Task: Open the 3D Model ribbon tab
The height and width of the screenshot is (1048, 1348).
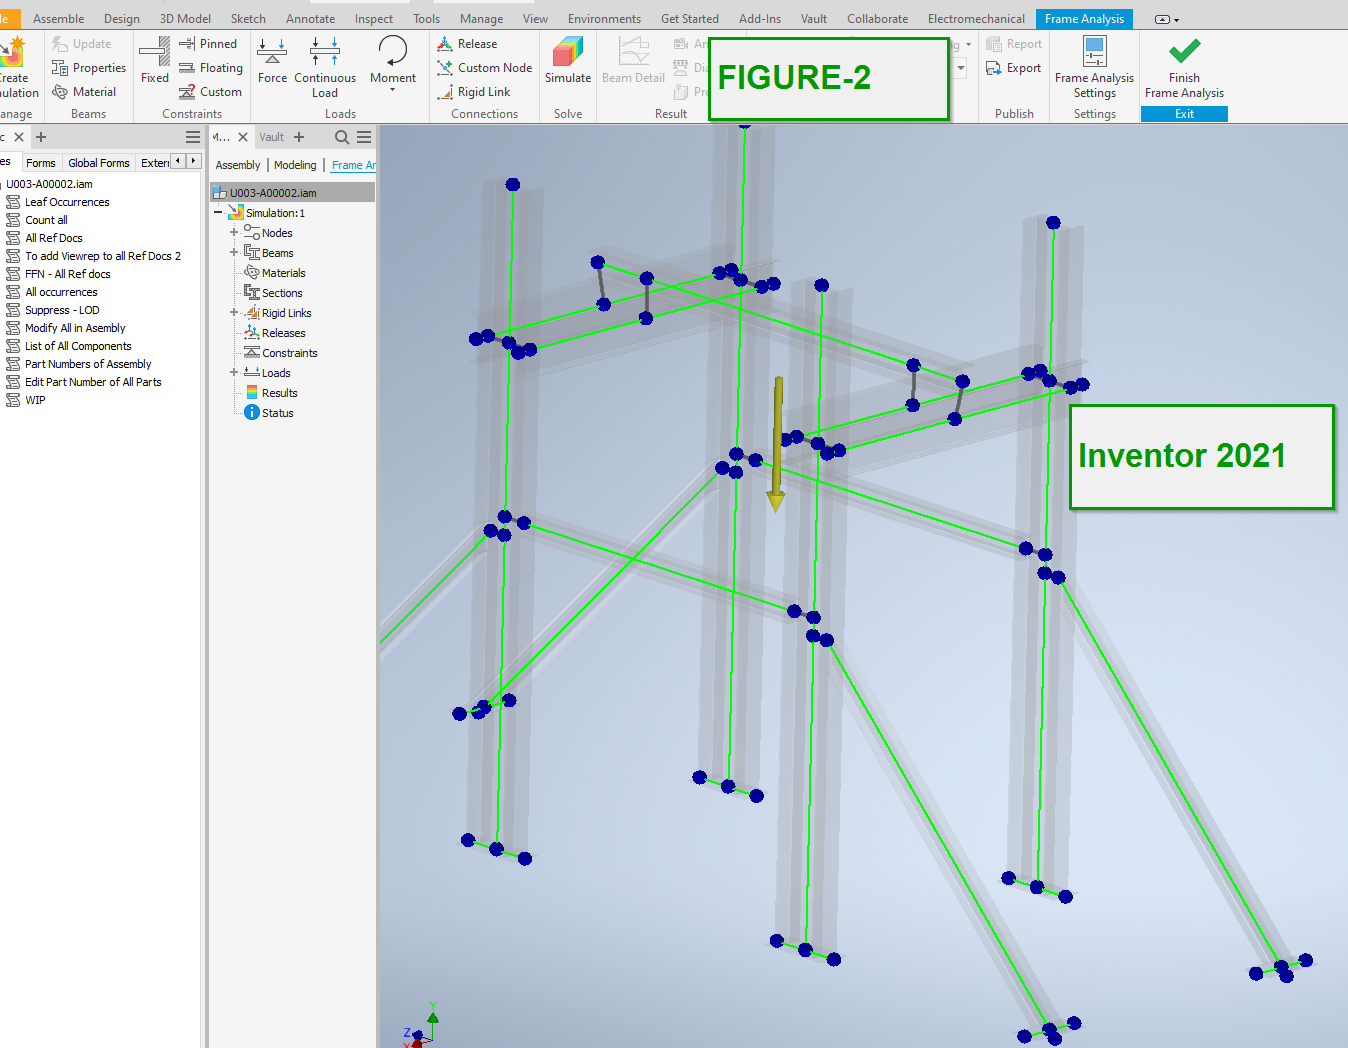Action: 185,19
